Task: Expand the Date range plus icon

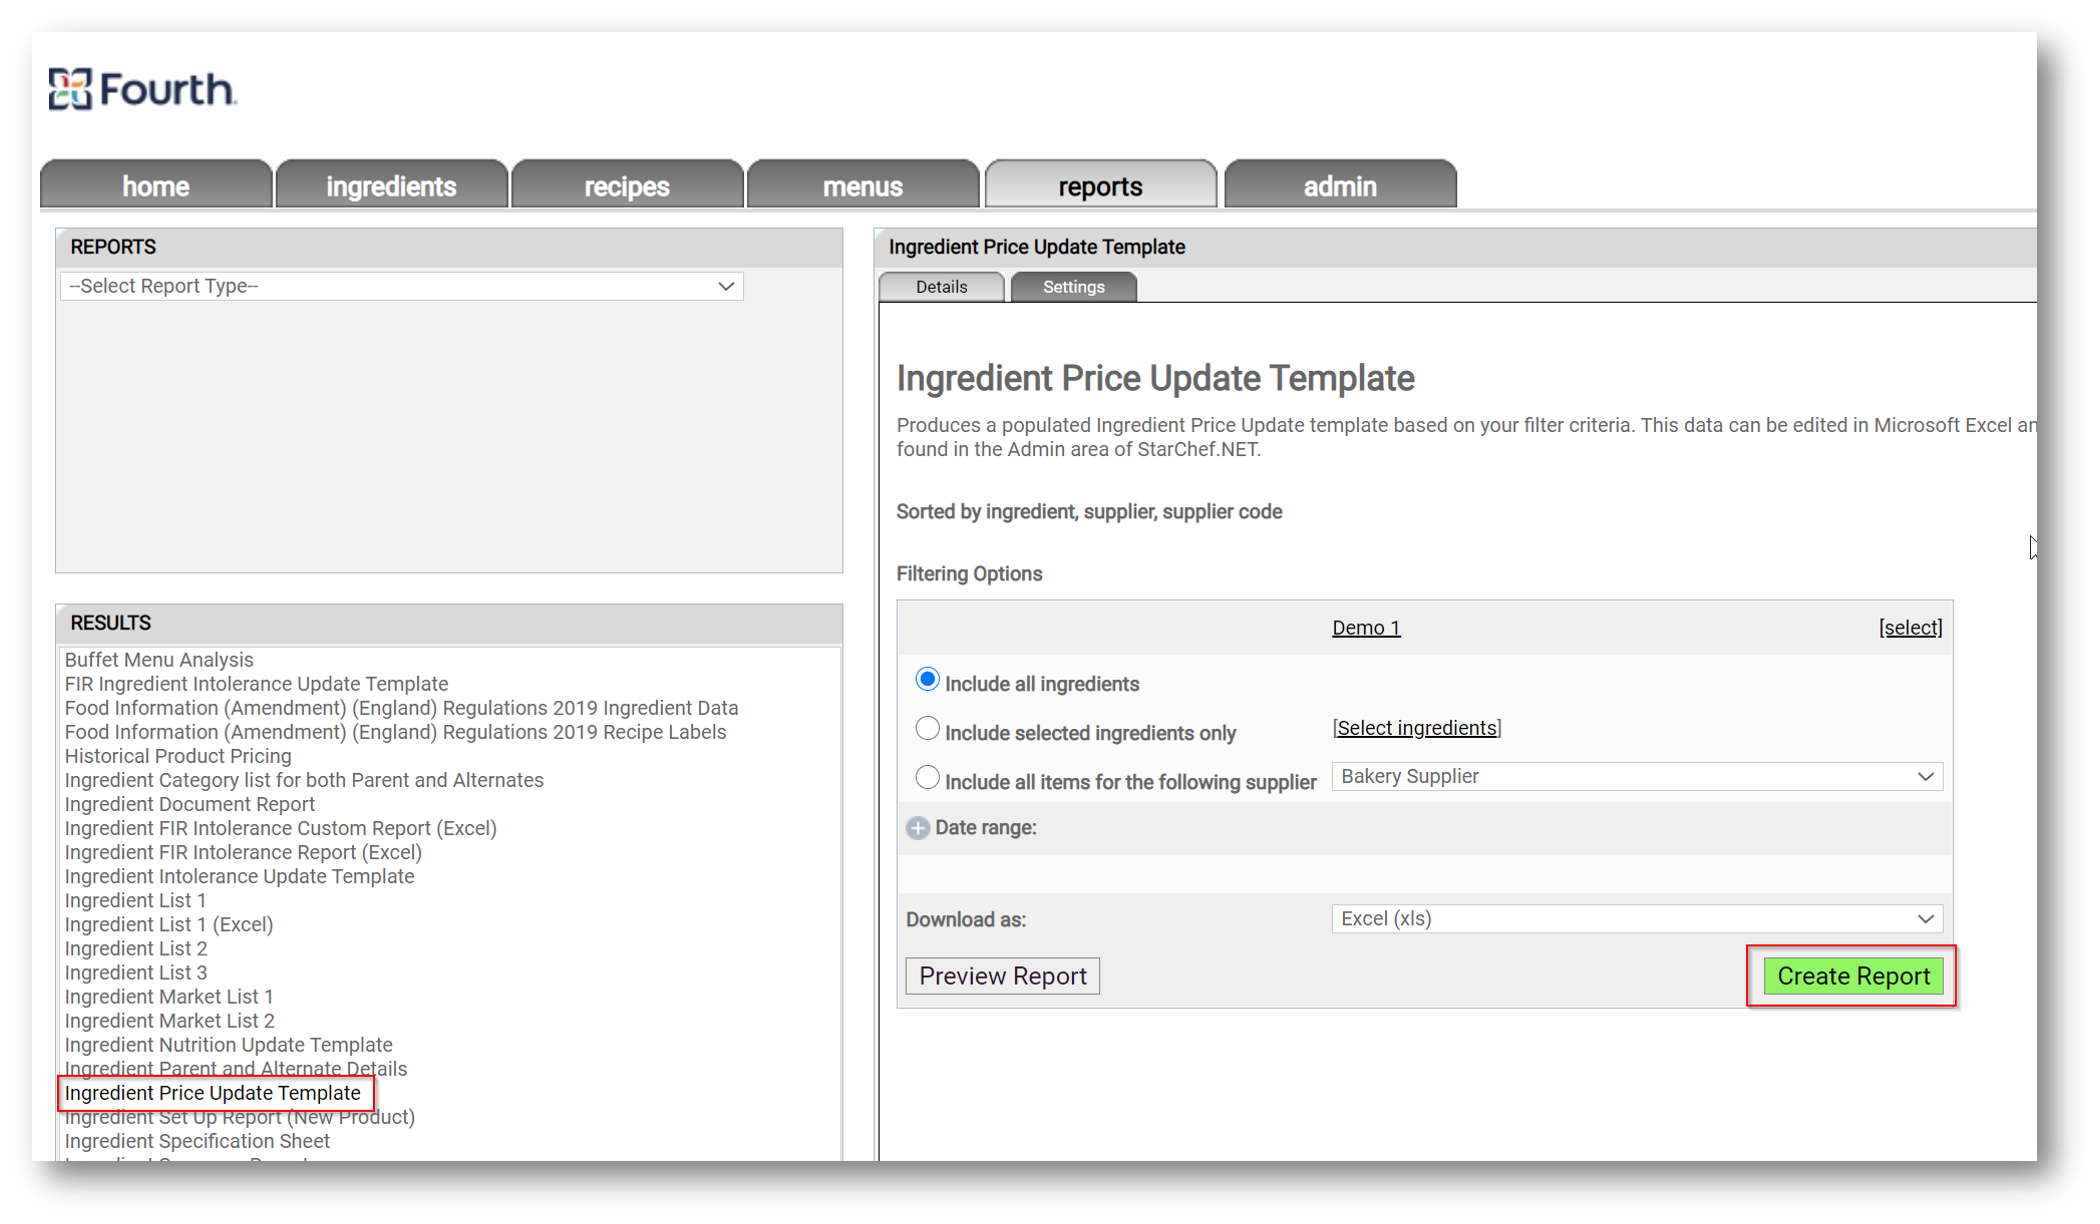Action: point(917,828)
